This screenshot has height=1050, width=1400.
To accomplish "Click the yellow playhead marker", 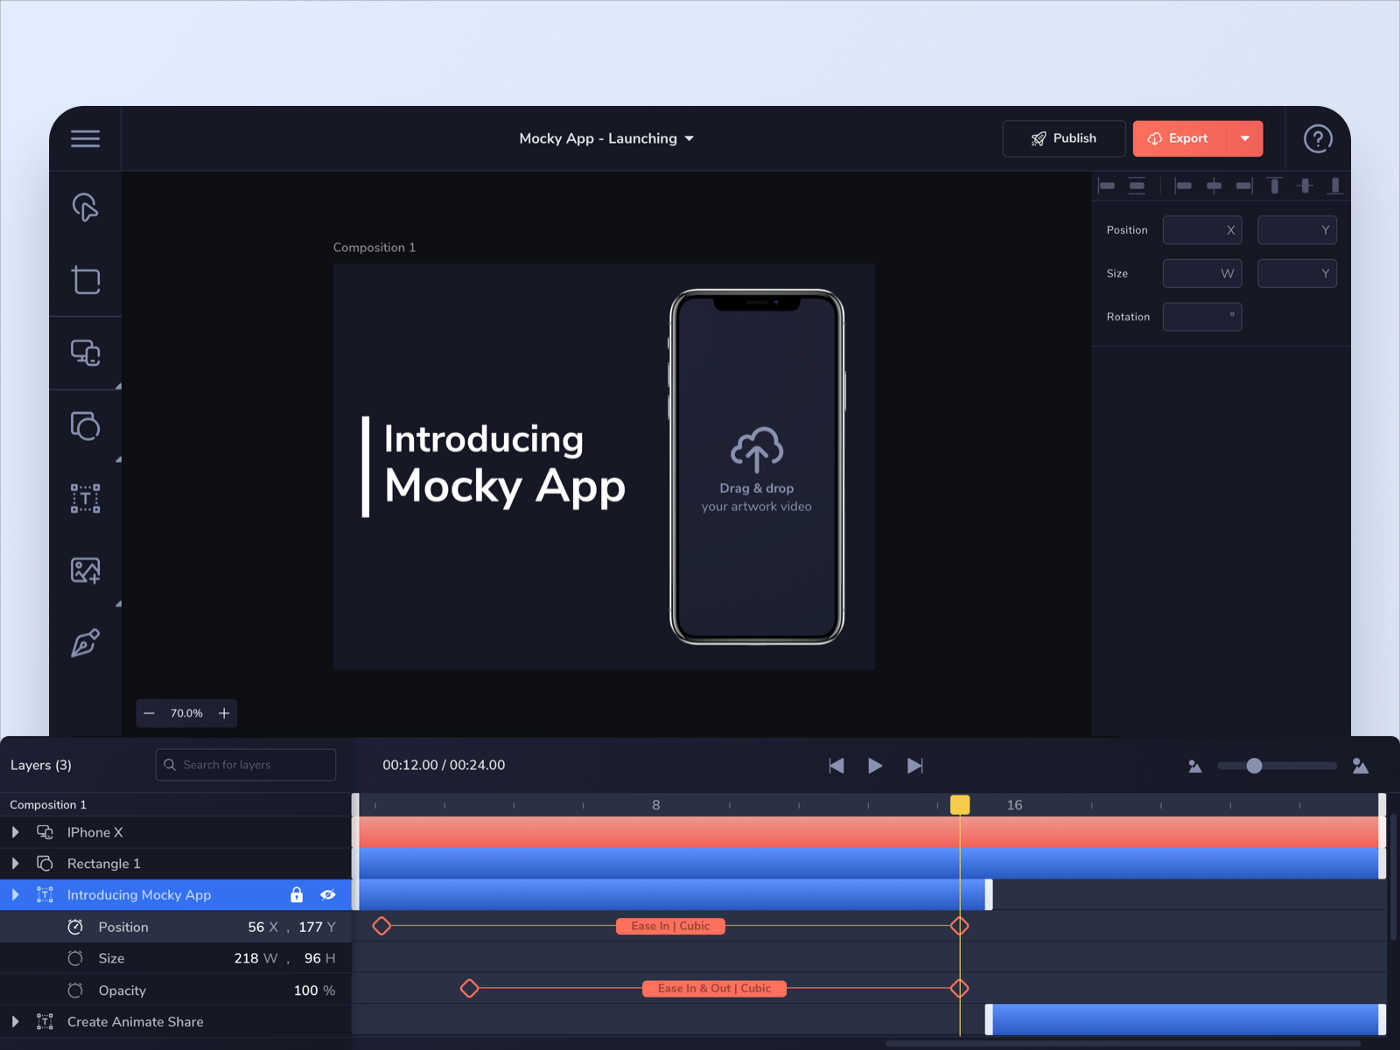I will (960, 805).
